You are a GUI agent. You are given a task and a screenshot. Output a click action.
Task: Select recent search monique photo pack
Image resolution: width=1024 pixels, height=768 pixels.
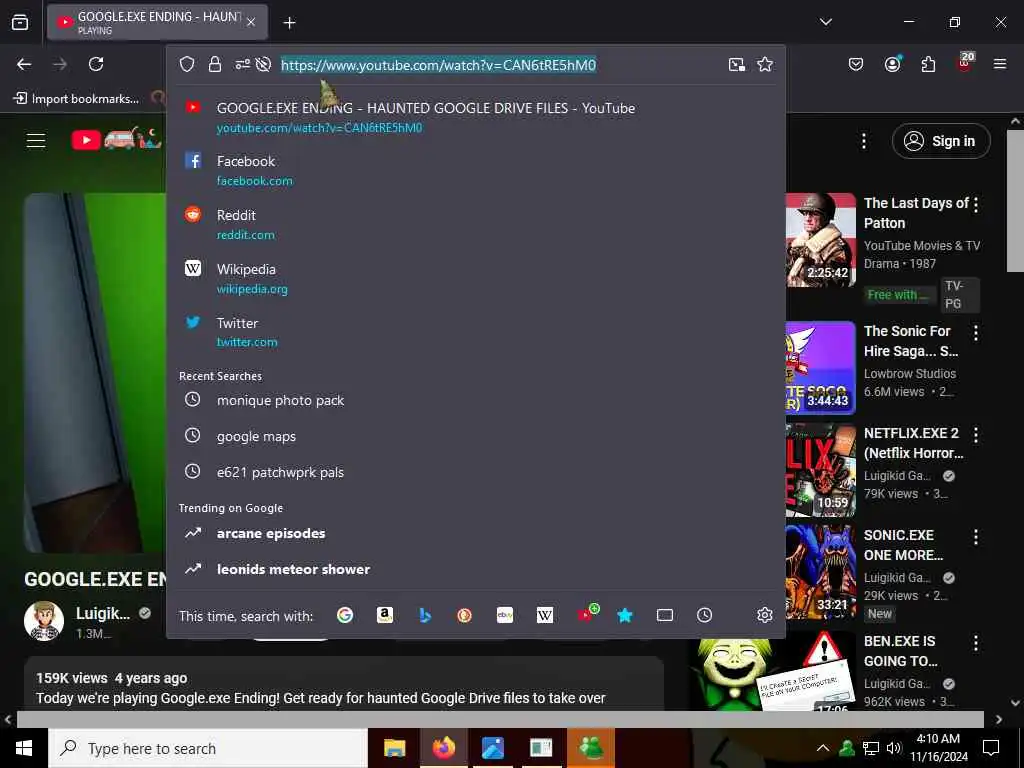tap(475, 400)
